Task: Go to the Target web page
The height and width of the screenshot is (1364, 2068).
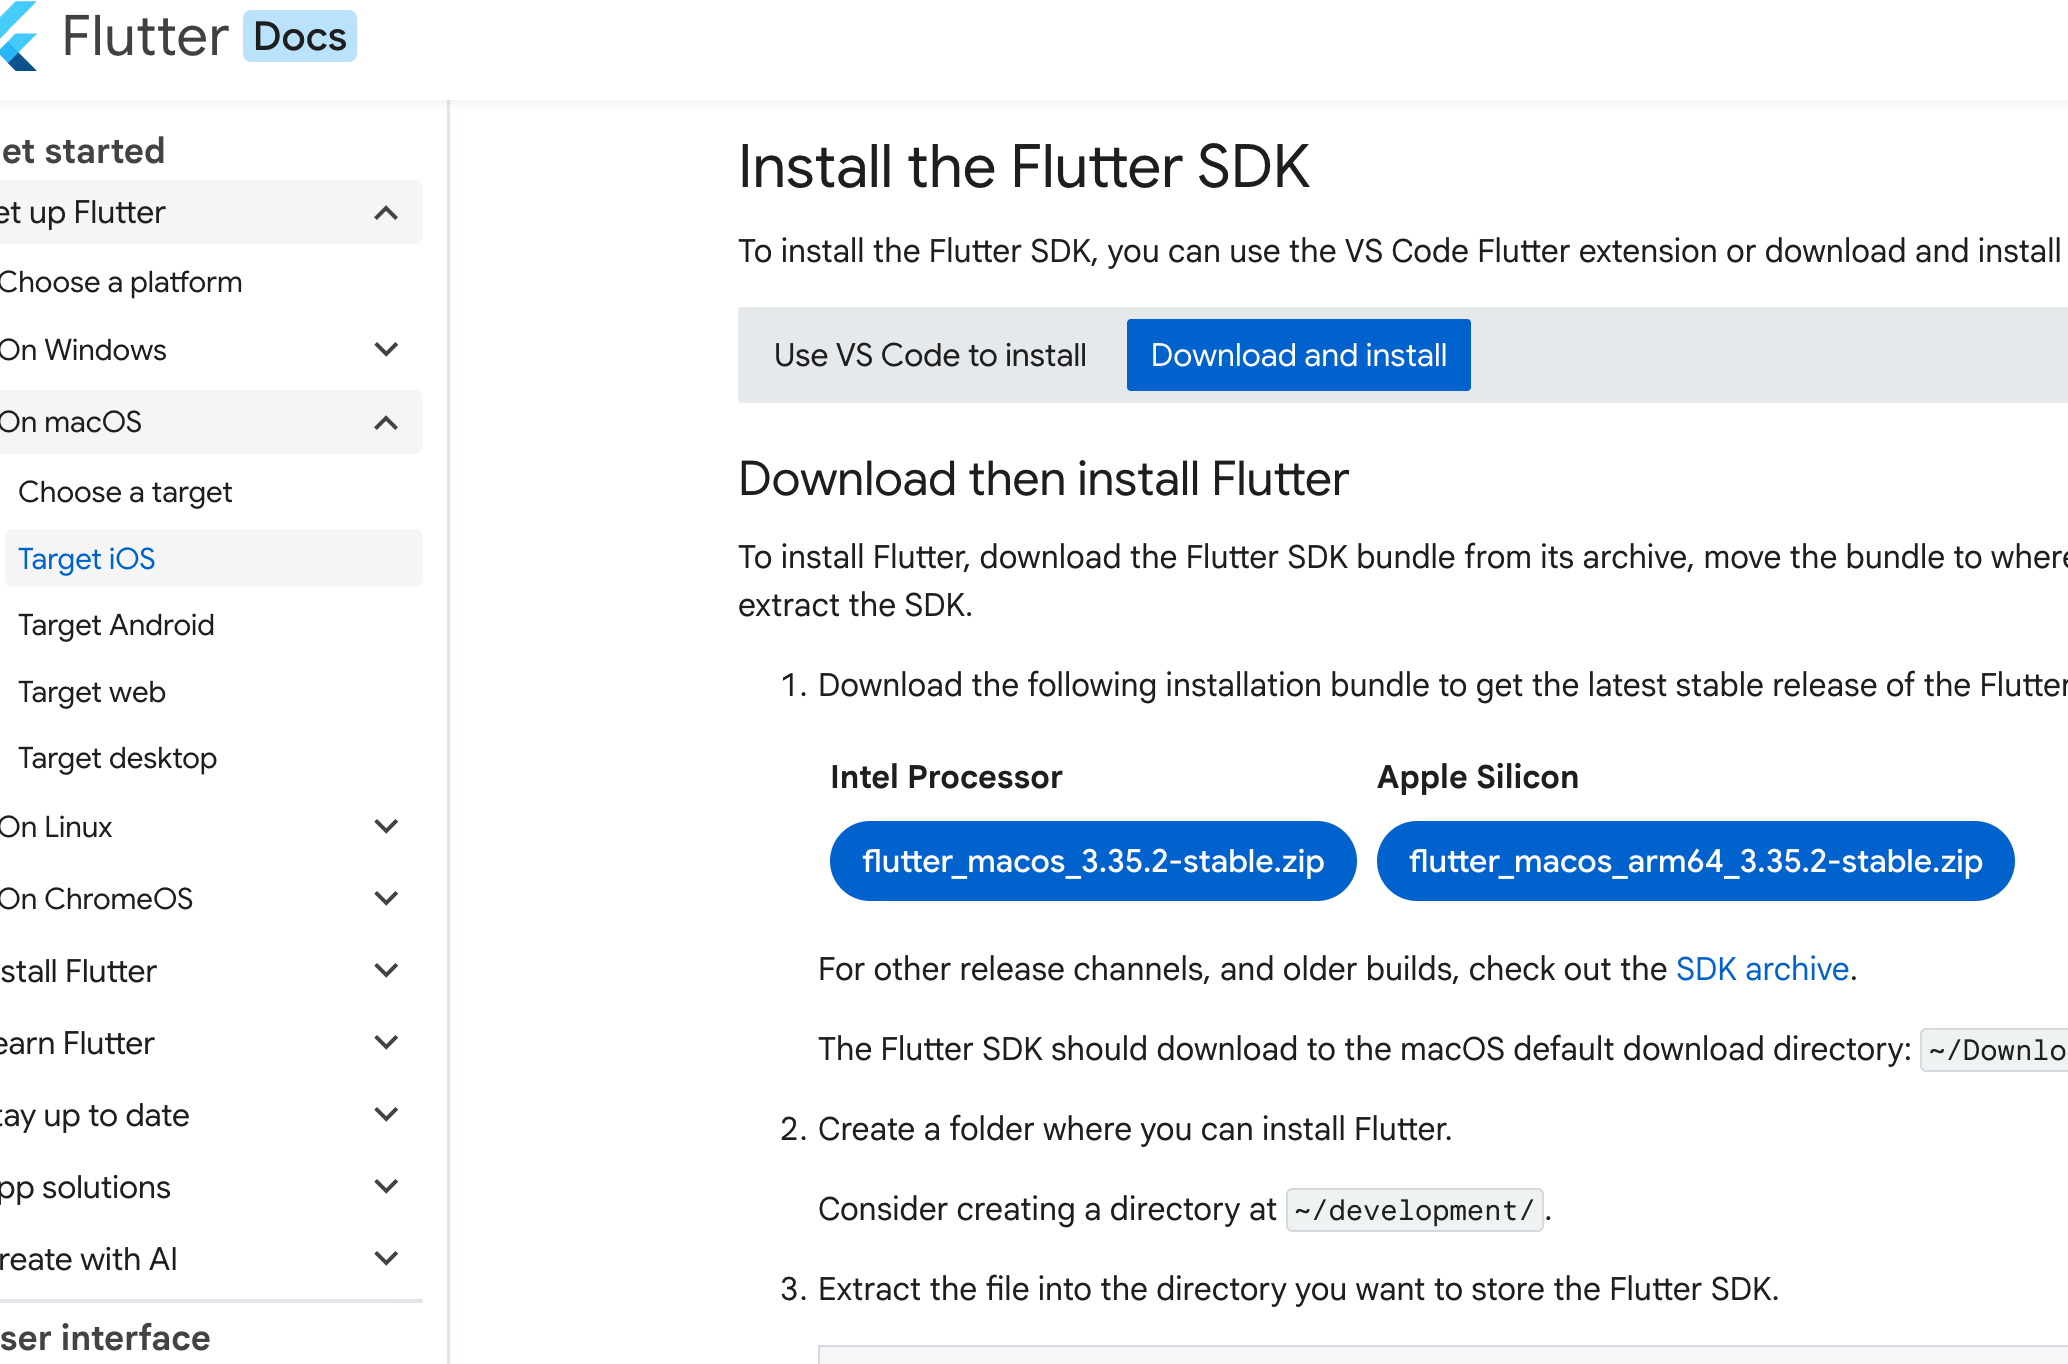Action: point(92,692)
